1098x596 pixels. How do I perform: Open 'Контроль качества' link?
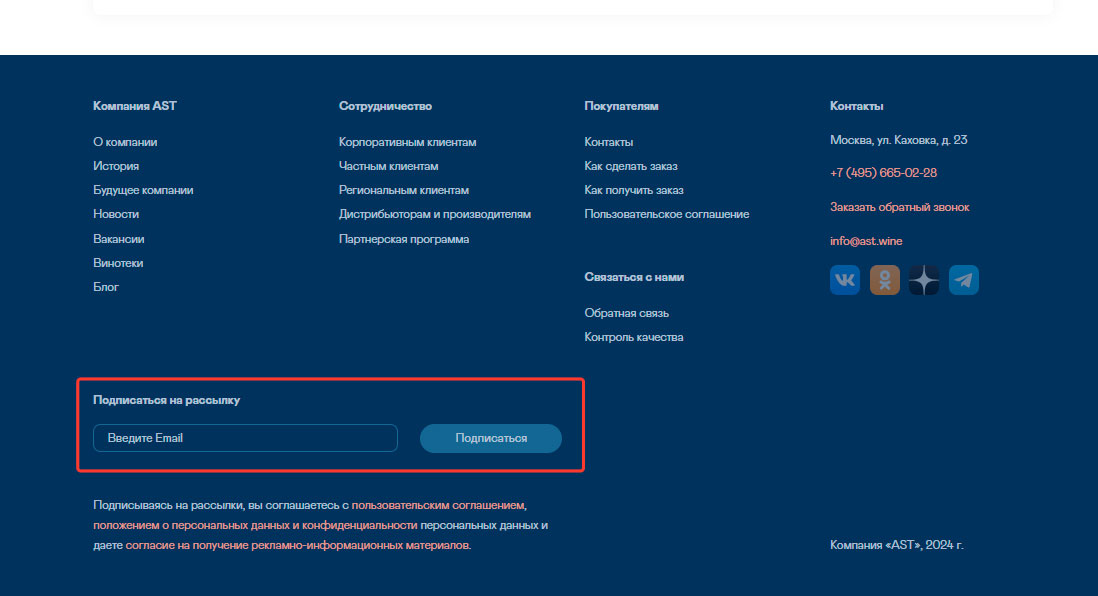pyautogui.click(x=634, y=337)
